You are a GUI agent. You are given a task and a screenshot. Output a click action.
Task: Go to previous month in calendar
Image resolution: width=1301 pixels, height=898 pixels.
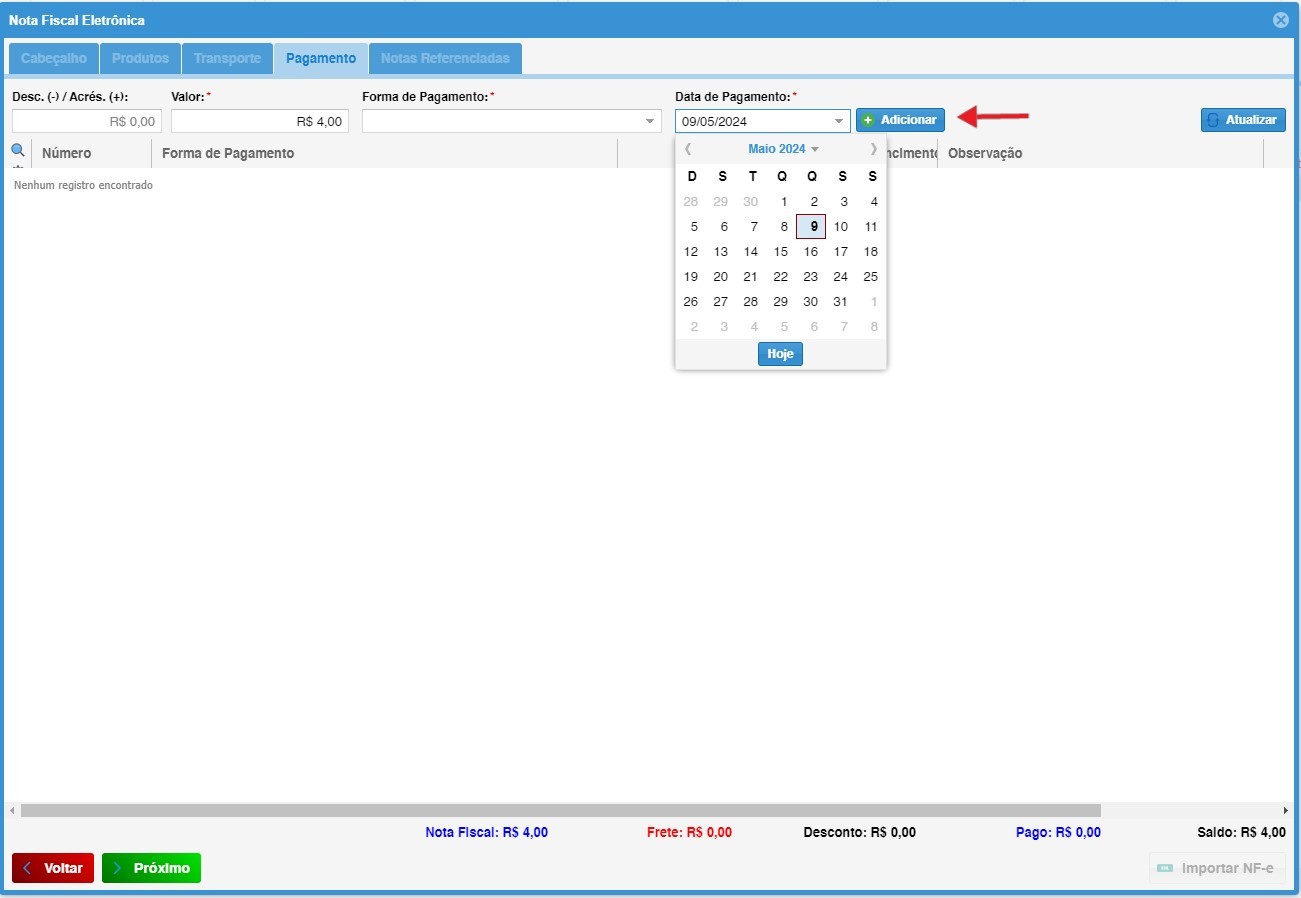688,149
